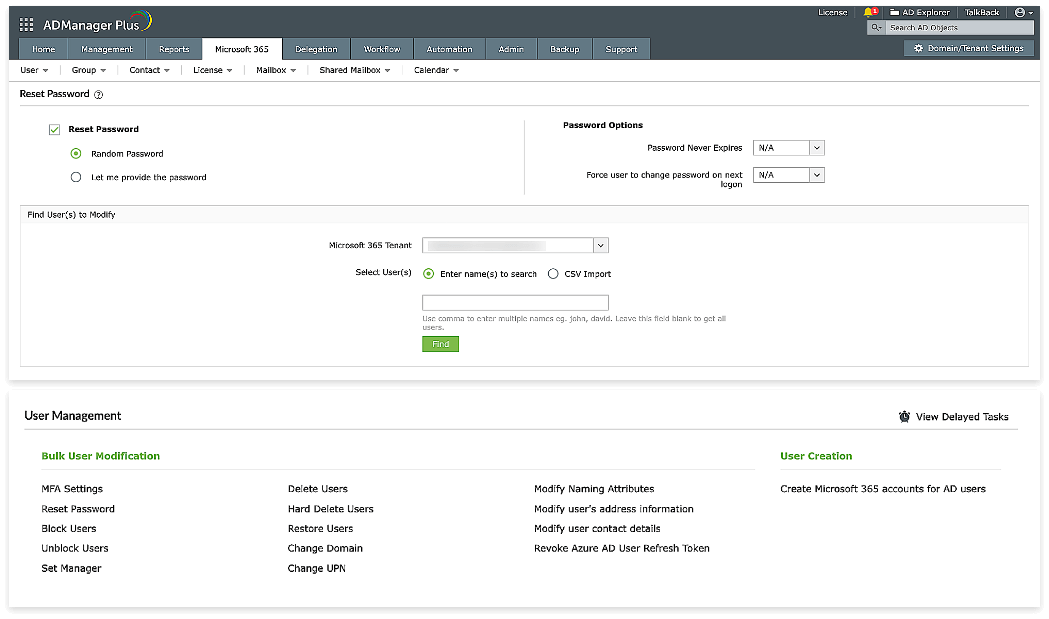This screenshot has width=1049, height=619.
Task: Open Change Domain
Action: coord(325,549)
